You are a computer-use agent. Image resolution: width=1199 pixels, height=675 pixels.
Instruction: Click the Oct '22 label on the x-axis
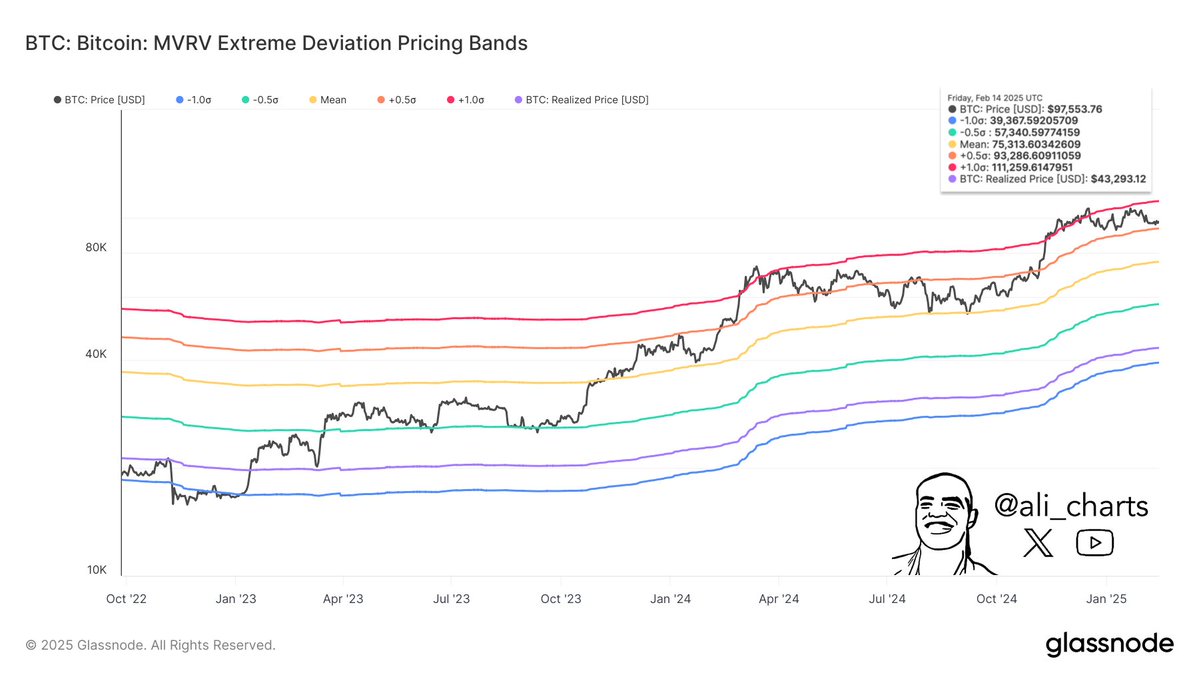(x=126, y=598)
